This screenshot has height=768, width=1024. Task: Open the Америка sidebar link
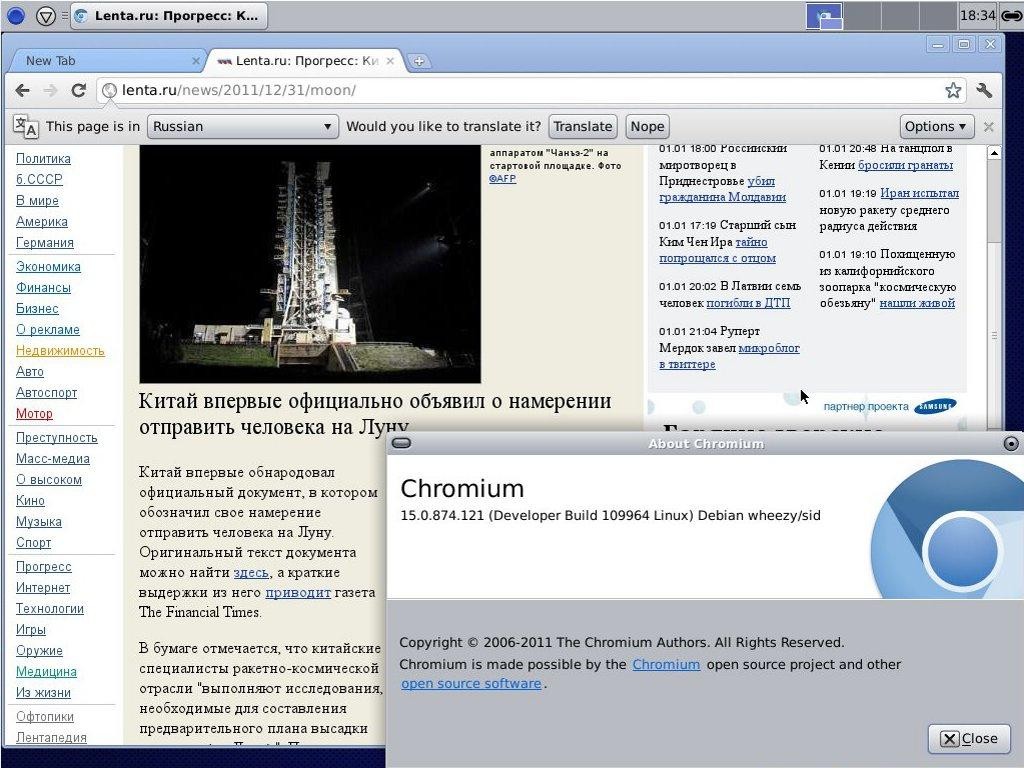42,221
